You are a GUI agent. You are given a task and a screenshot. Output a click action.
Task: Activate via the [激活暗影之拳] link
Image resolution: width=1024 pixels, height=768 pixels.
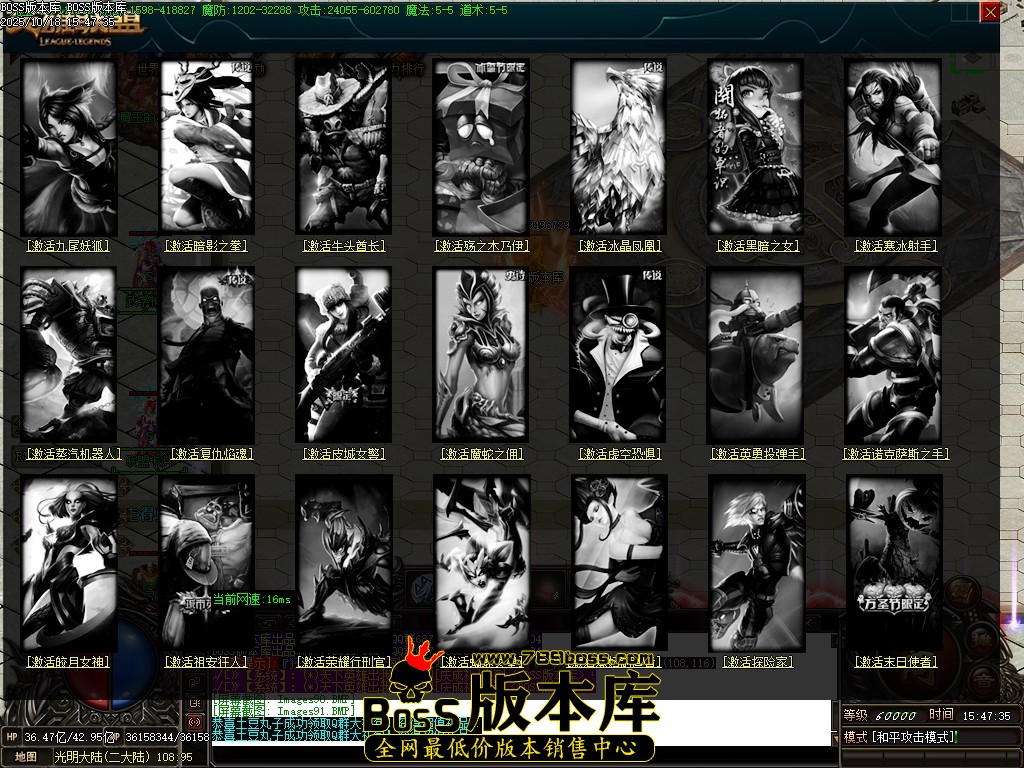(206, 245)
